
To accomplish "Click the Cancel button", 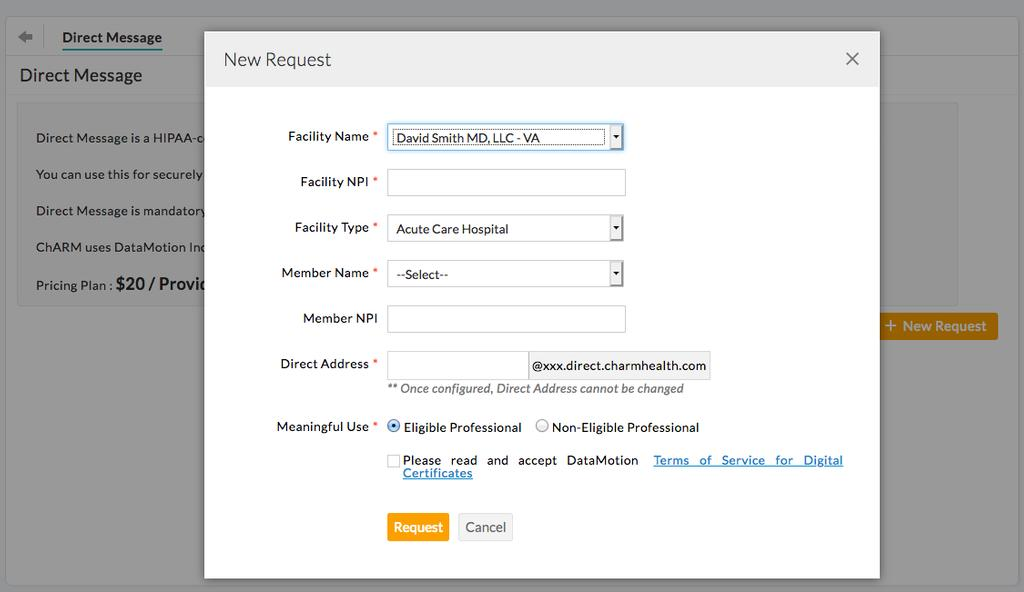I will (x=485, y=527).
